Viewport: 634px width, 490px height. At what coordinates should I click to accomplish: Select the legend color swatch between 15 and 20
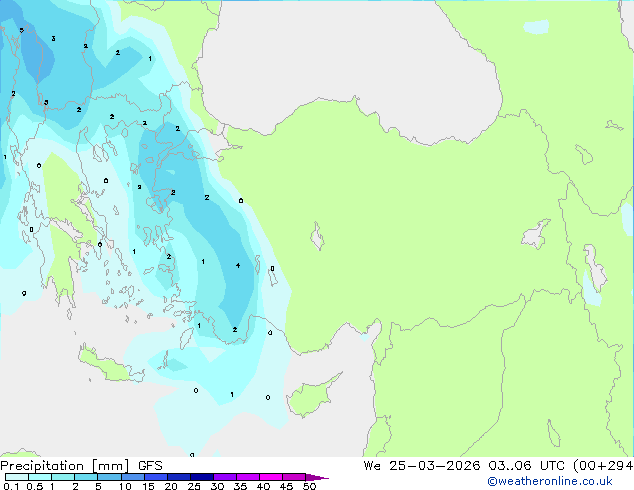tap(155, 477)
